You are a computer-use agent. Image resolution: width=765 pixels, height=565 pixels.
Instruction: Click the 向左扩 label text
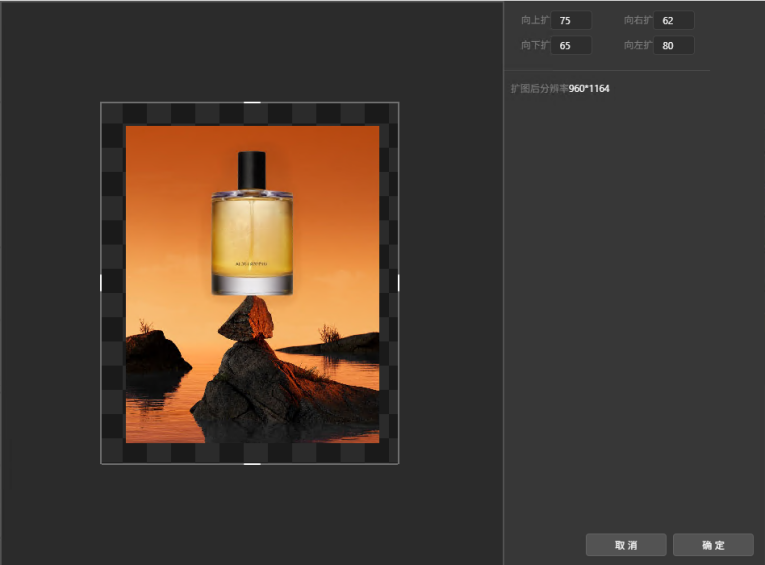pyautogui.click(x=638, y=45)
